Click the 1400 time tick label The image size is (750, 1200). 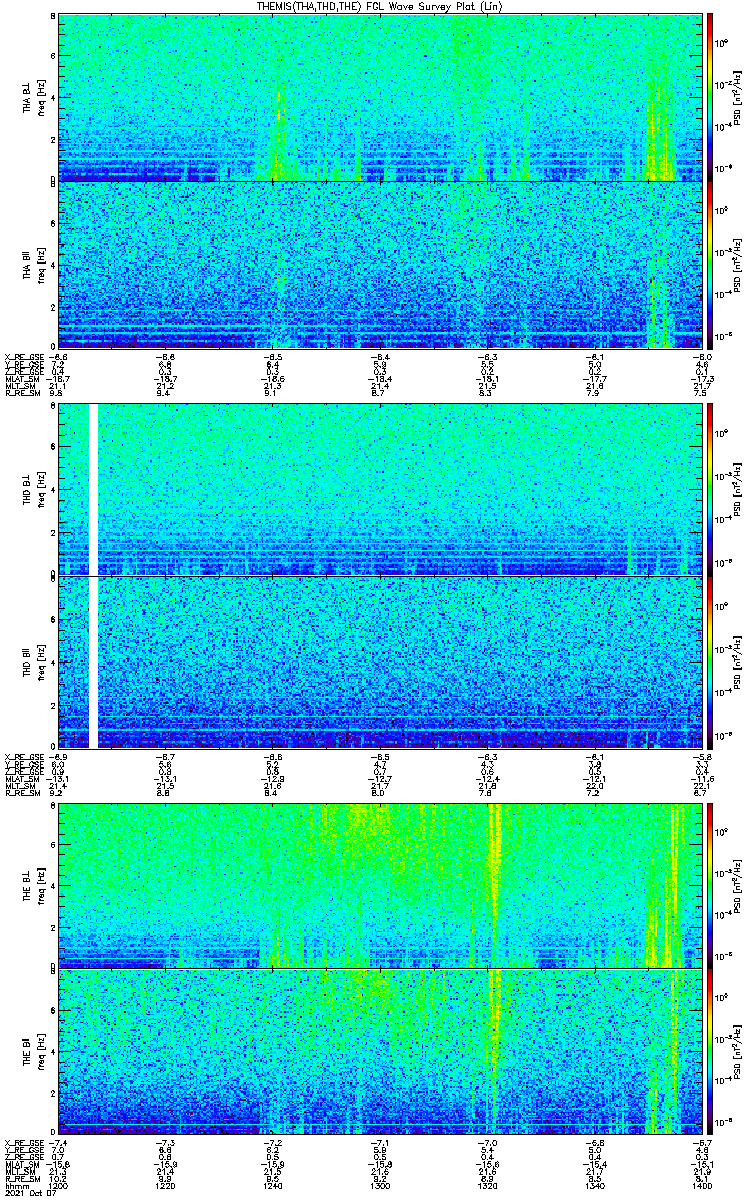[x=702, y=1185]
